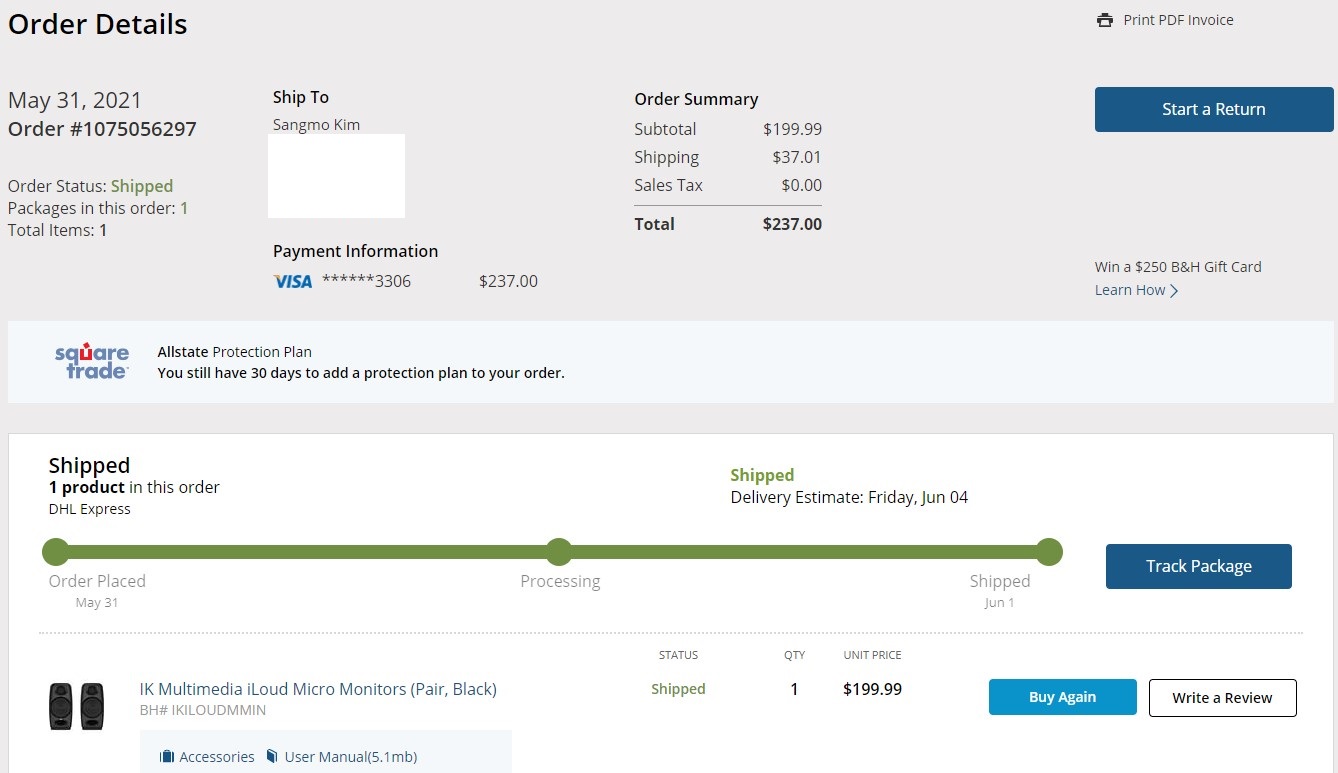1338x773 pixels.
Task: Click the Write a Review button
Action: coord(1222,698)
